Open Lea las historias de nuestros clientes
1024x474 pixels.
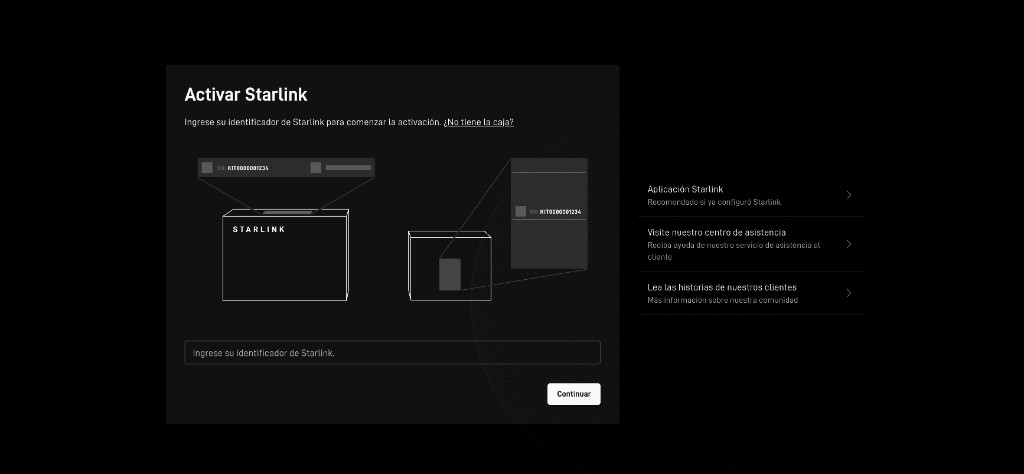point(751,293)
